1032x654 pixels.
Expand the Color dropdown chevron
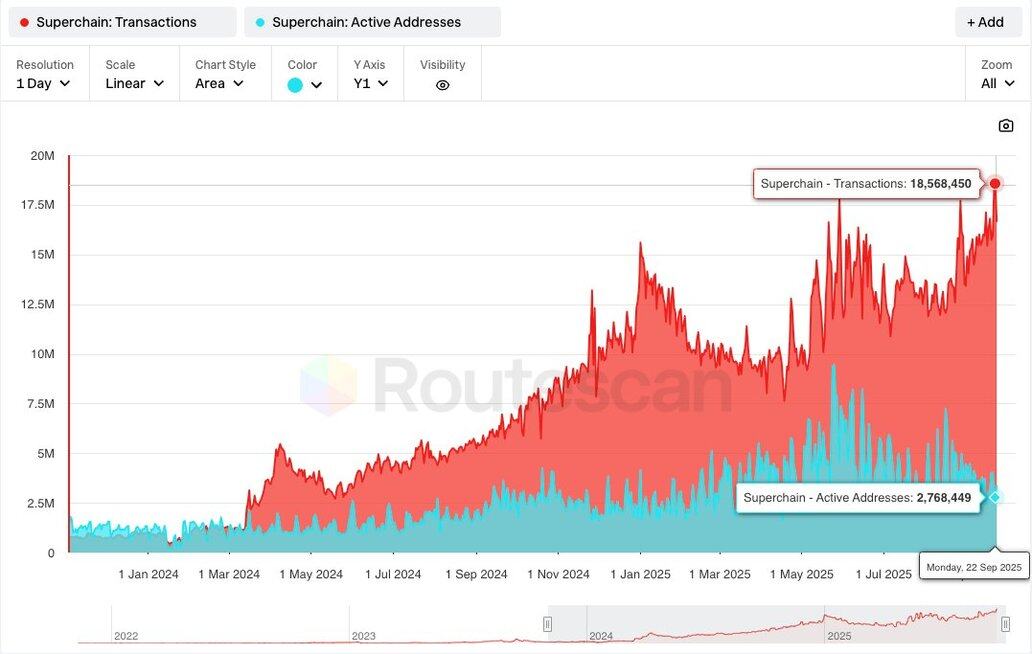[317, 85]
